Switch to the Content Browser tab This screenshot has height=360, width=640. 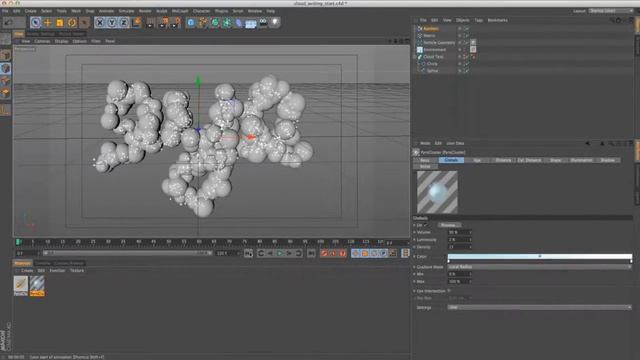coord(69,263)
